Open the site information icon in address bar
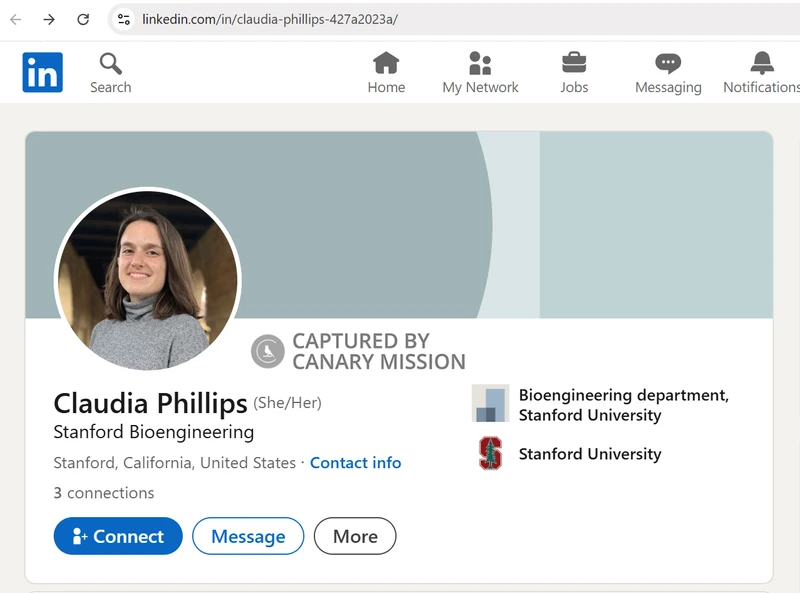 tap(123, 19)
